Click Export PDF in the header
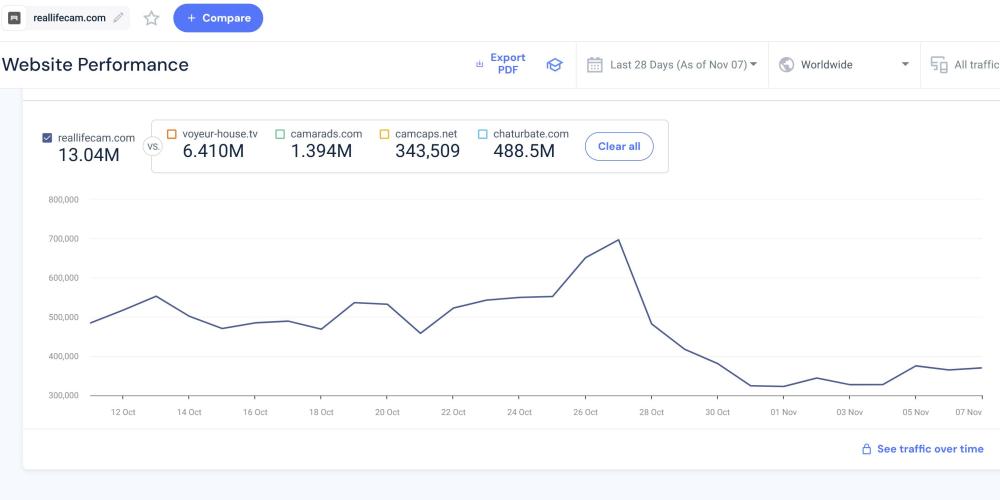Viewport: 1000px width, 500px height. tap(507, 64)
